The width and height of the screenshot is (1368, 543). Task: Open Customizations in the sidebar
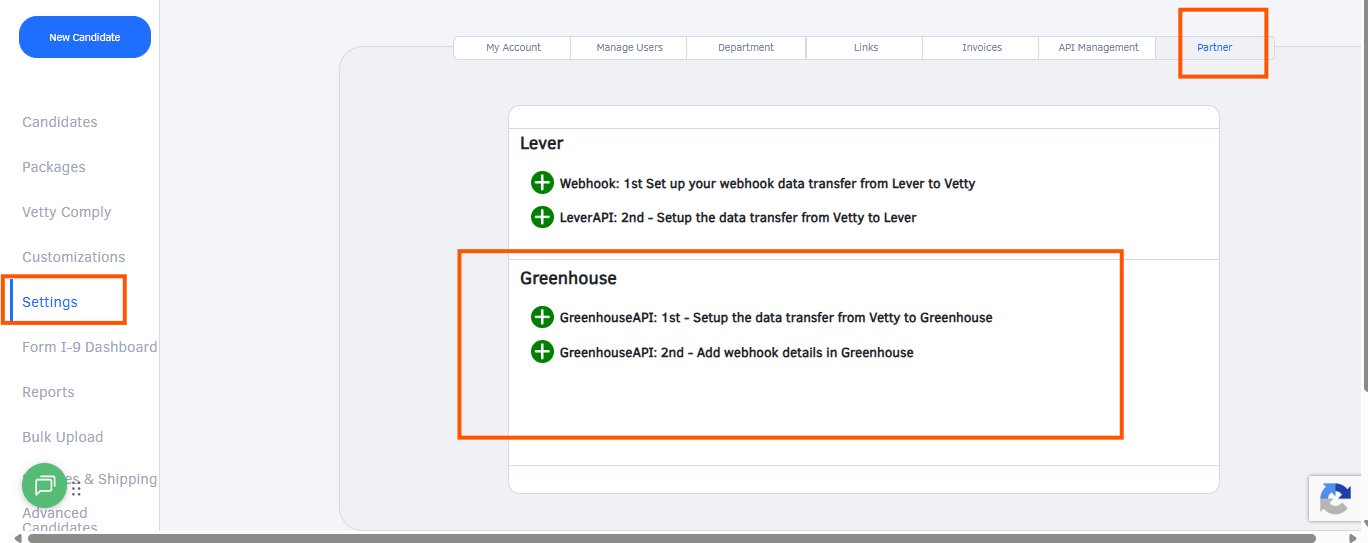coord(74,257)
